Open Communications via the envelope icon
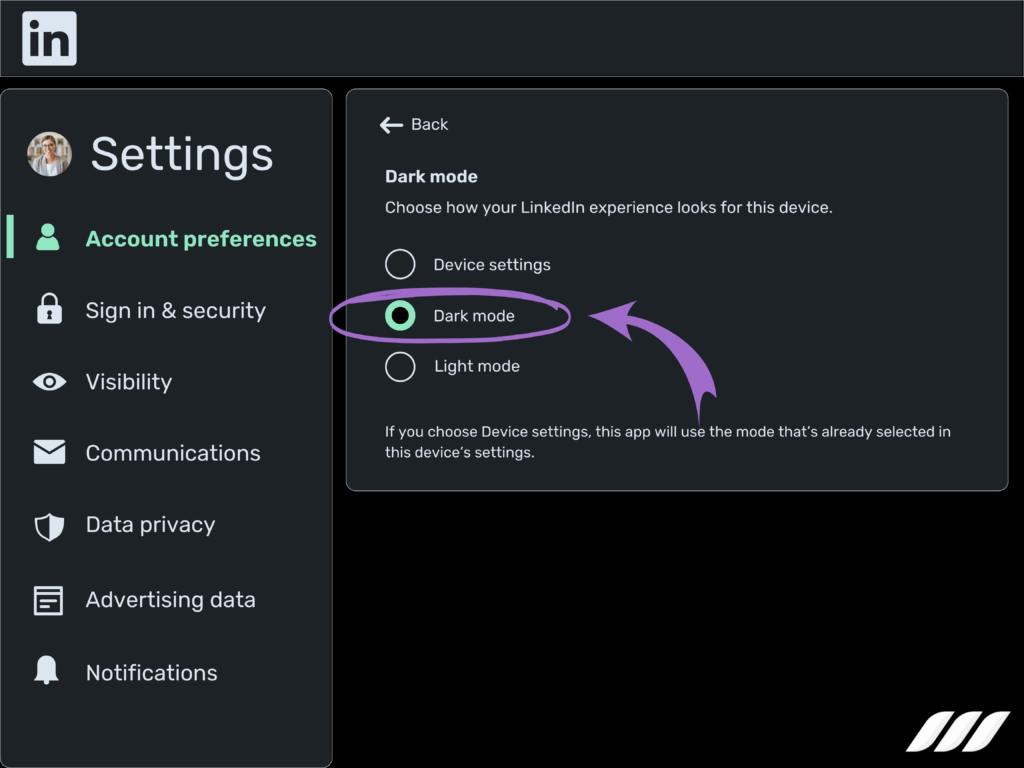This screenshot has height=768, width=1024. [x=48, y=452]
